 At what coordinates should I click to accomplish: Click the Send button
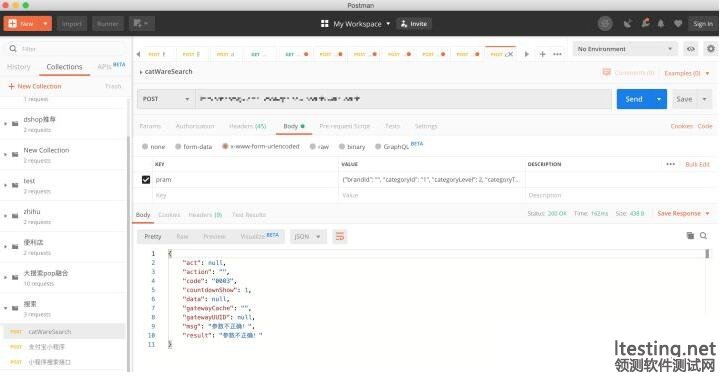[x=634, y=99]
